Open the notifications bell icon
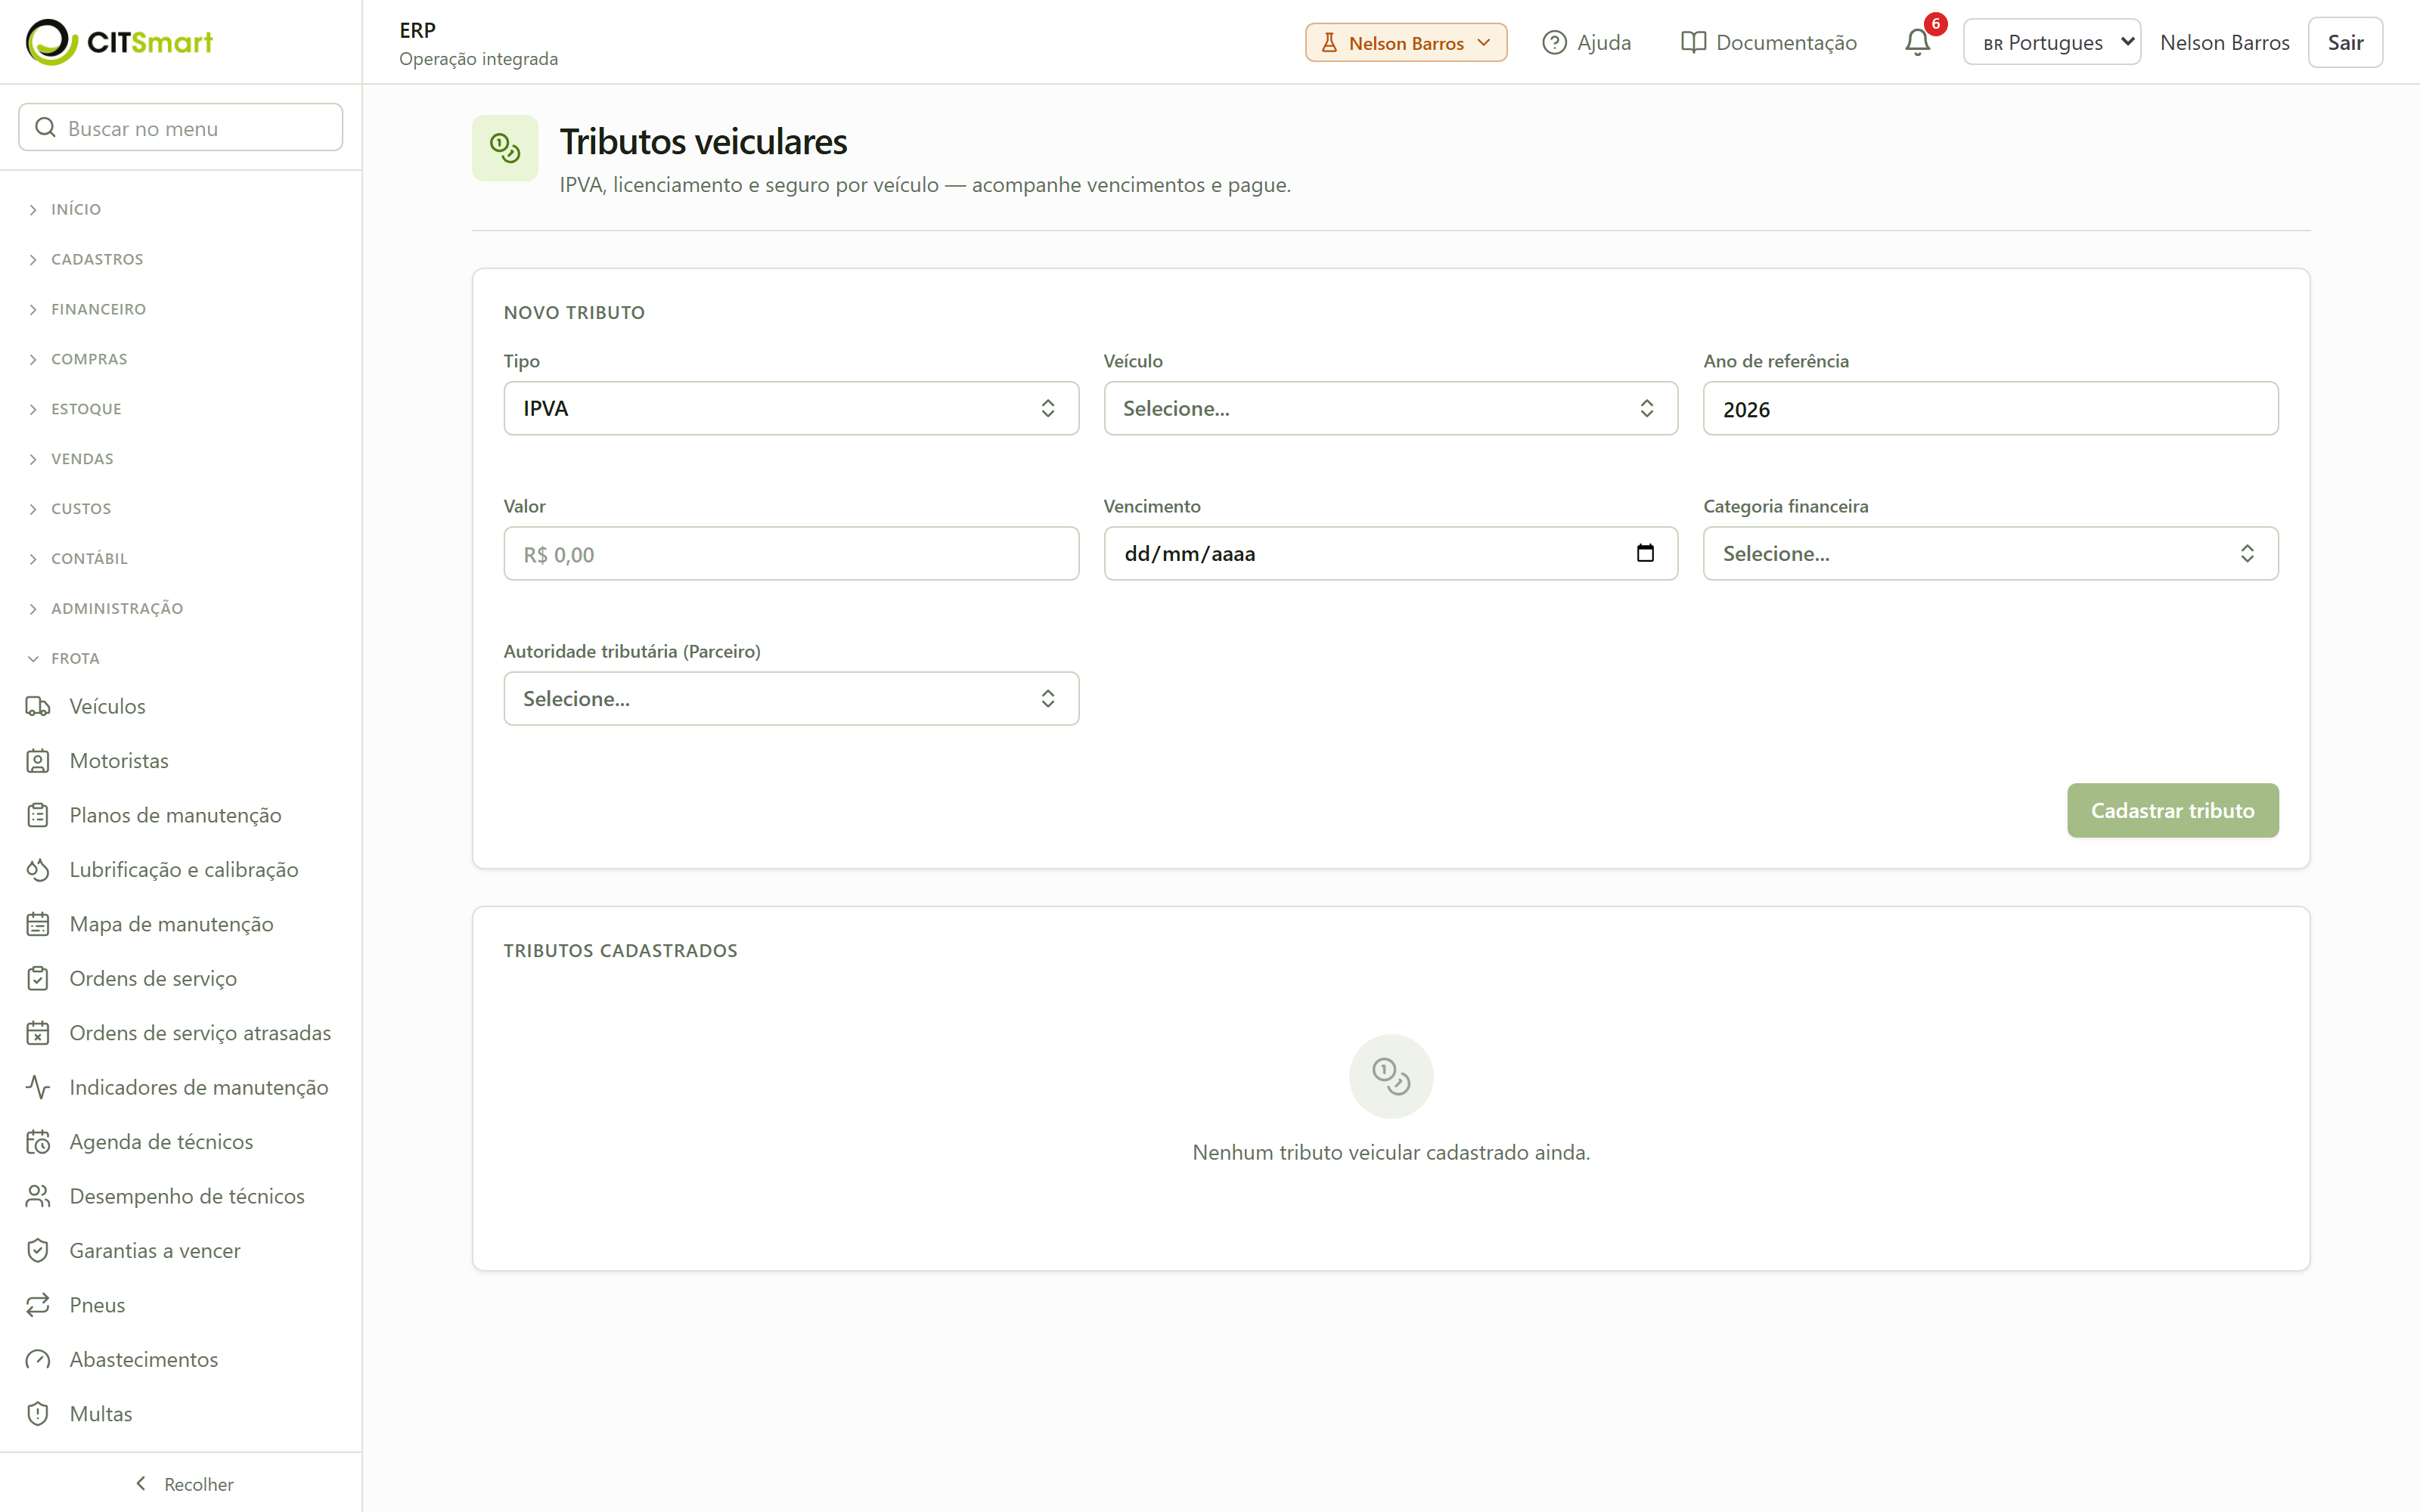Viewport: 2420px width, 1512px height. click(x=1917, y=42)
